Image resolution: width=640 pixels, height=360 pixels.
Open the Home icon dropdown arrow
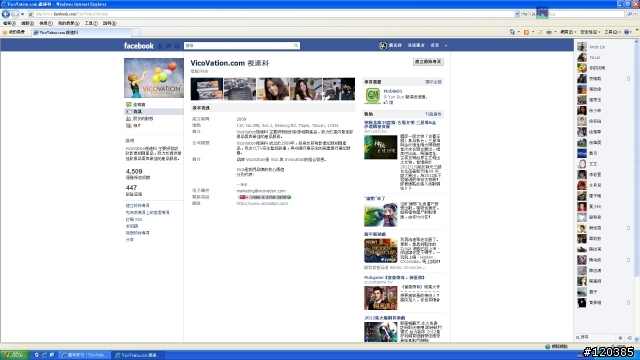pos(519,32)
